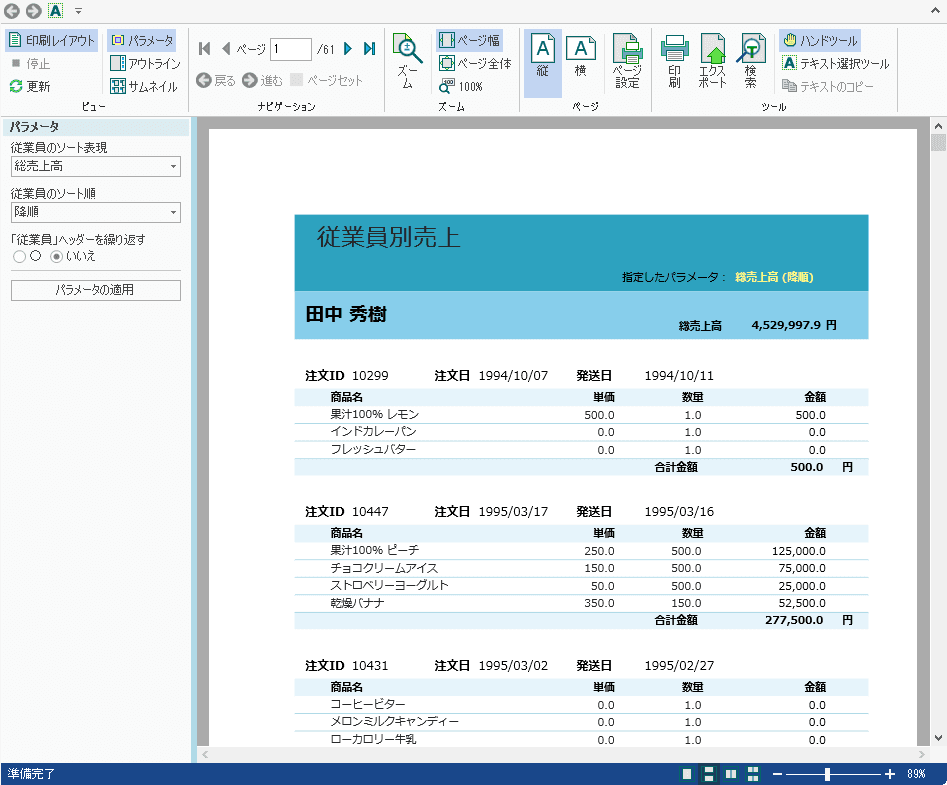Set zoom to 100%

tap(461, 86)
